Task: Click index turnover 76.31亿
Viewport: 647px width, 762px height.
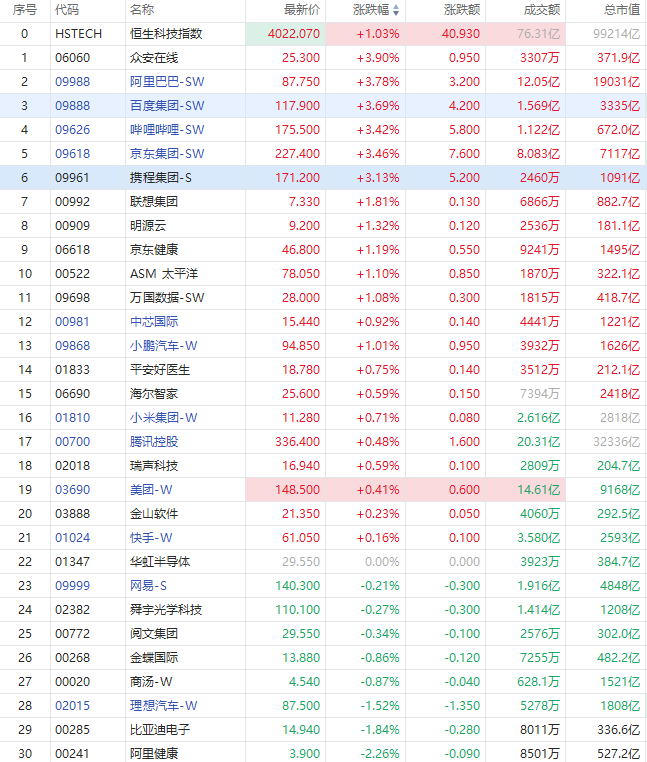Action: tap(539, 34)
